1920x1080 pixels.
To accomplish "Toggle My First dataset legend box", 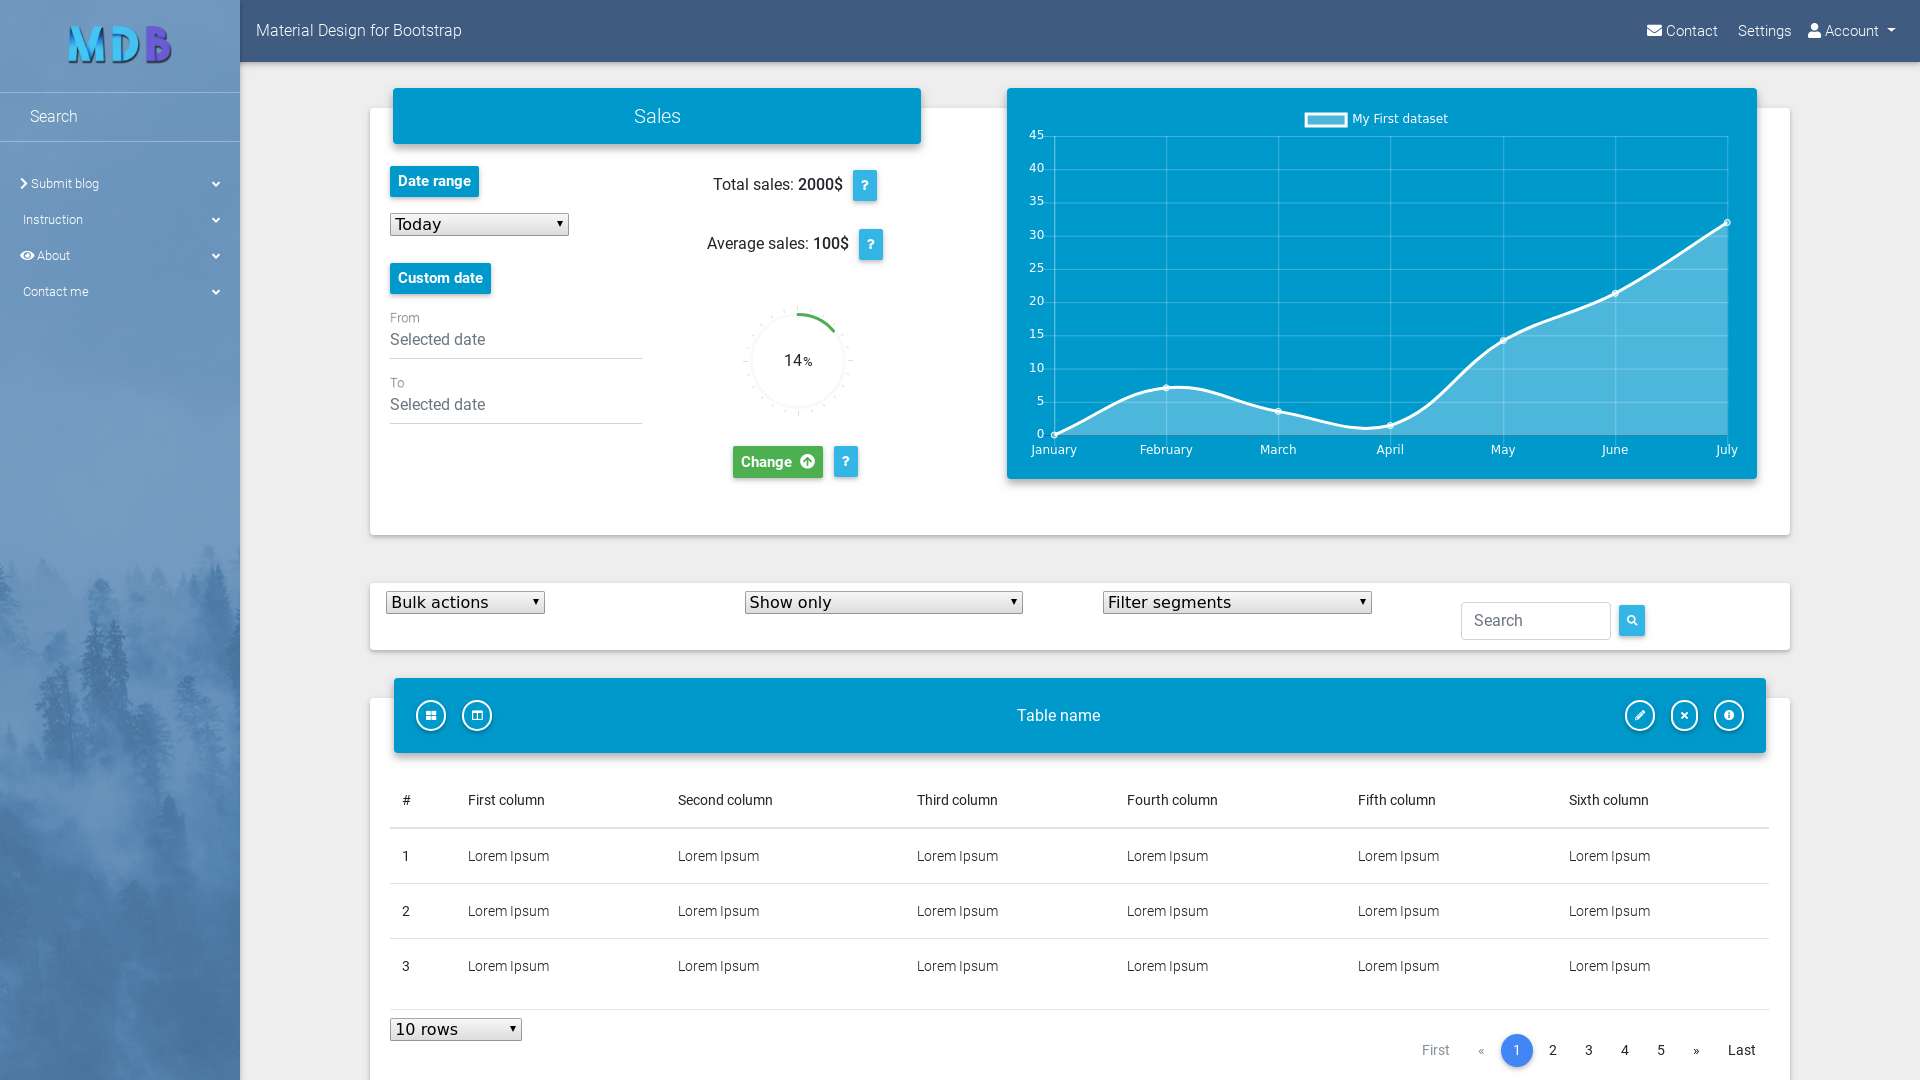I will 1326,120.
